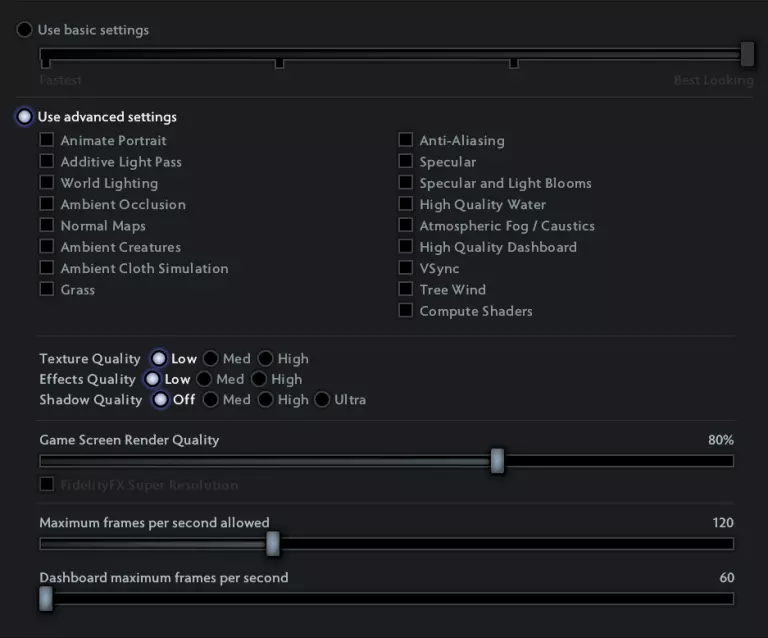
Task: Set Texture Quality to Med
Action: point(211,358)
